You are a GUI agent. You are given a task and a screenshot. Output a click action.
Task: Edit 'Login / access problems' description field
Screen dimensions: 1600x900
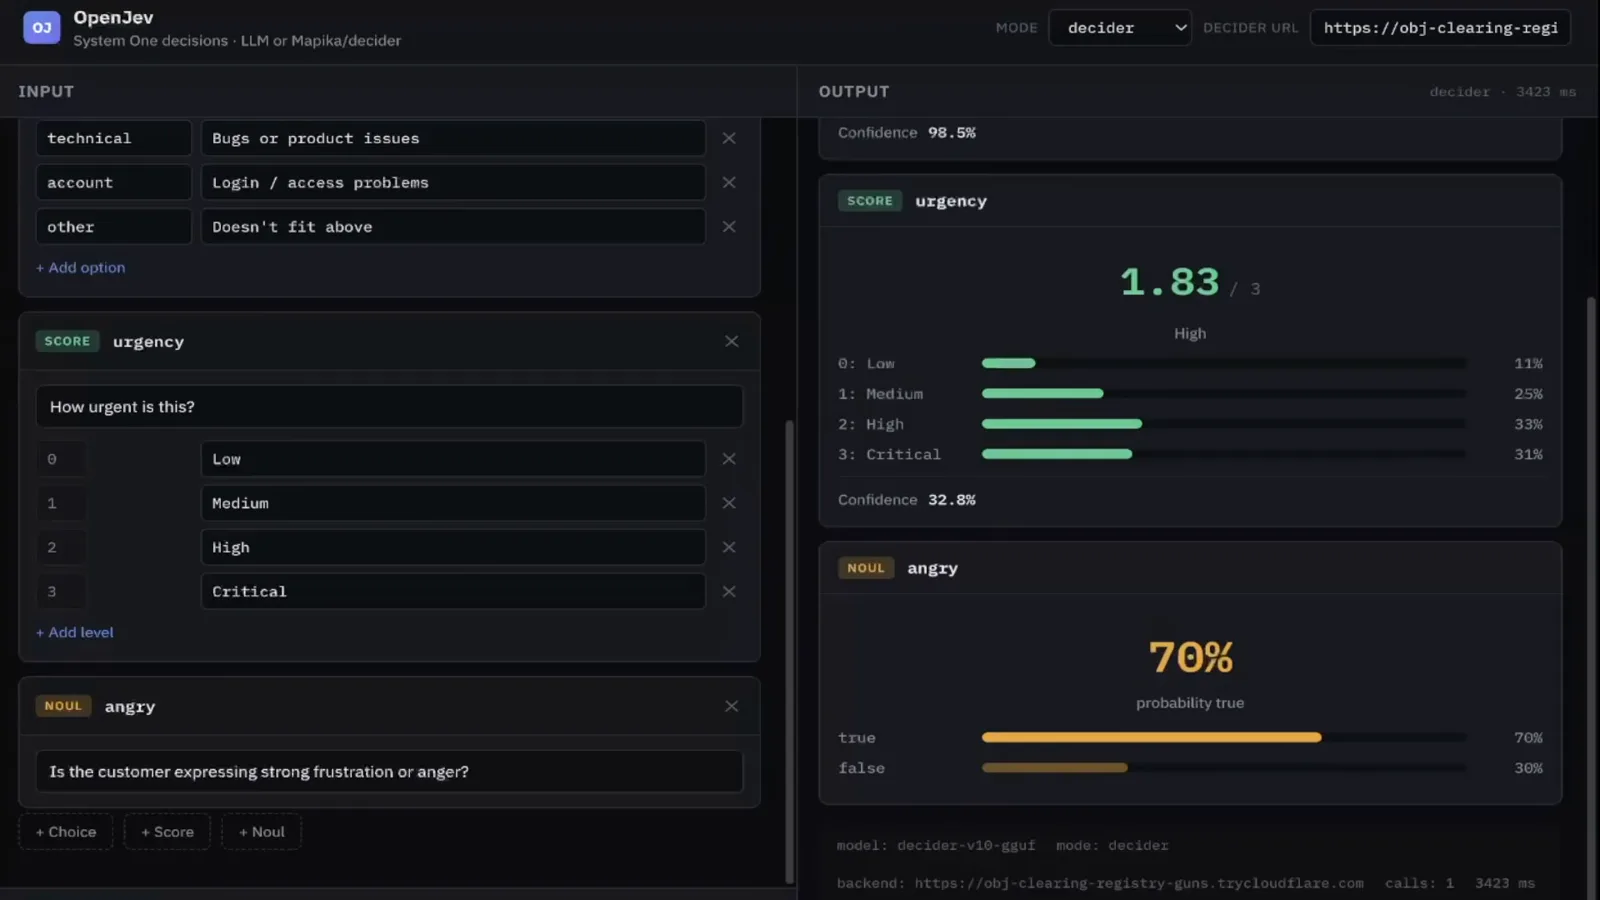pyautogui.click(x=453, y=183)
